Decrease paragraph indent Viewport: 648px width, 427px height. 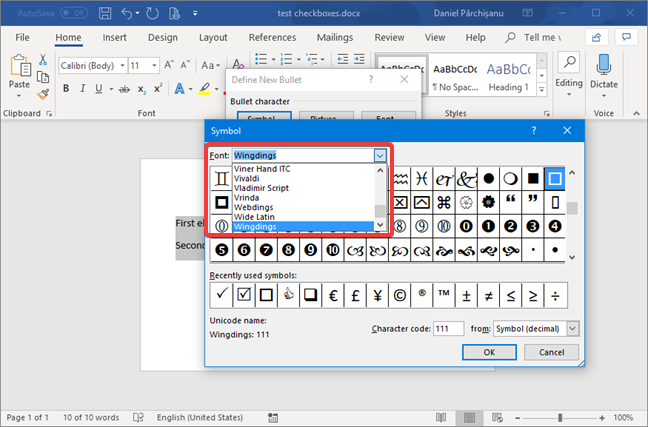343,59
